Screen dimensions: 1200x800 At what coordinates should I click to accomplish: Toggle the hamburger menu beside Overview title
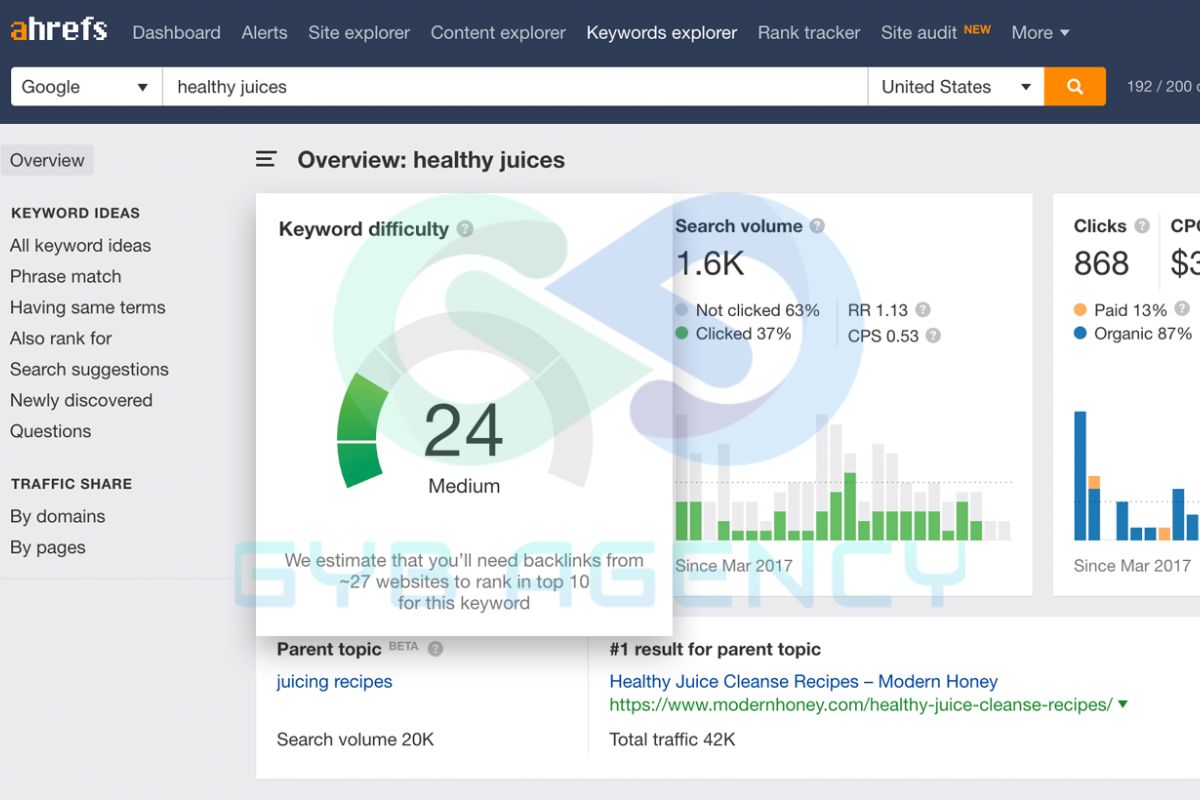[266, 159]
